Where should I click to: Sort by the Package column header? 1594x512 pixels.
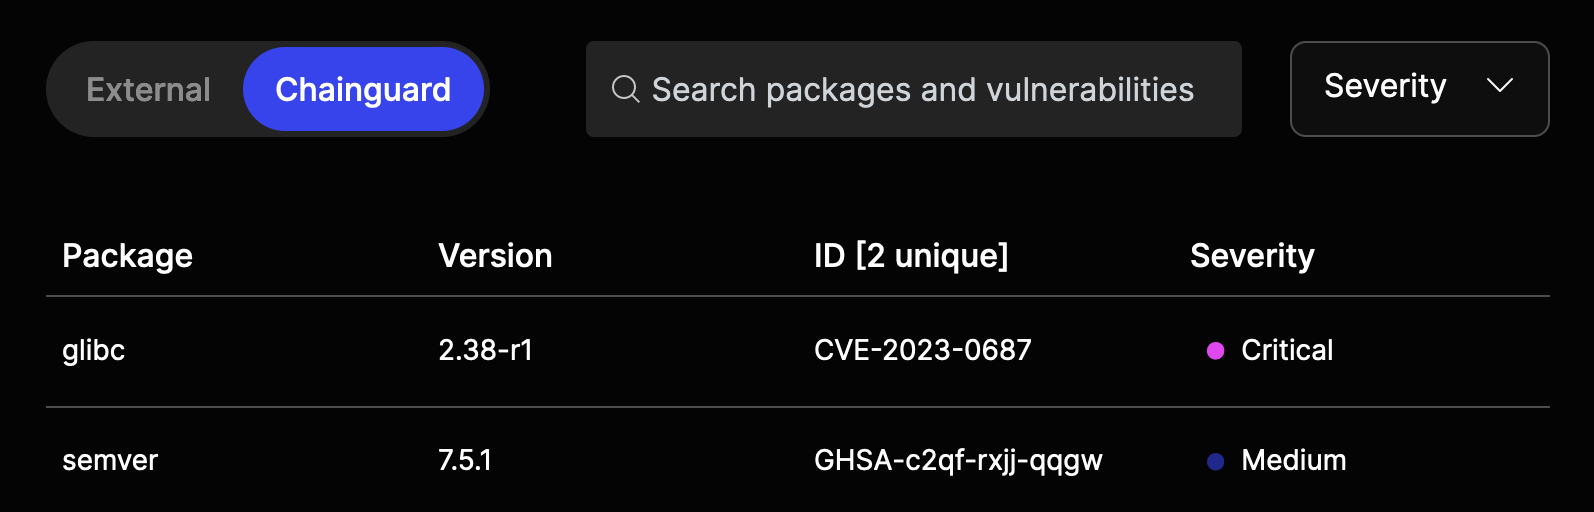pos(127,256)
